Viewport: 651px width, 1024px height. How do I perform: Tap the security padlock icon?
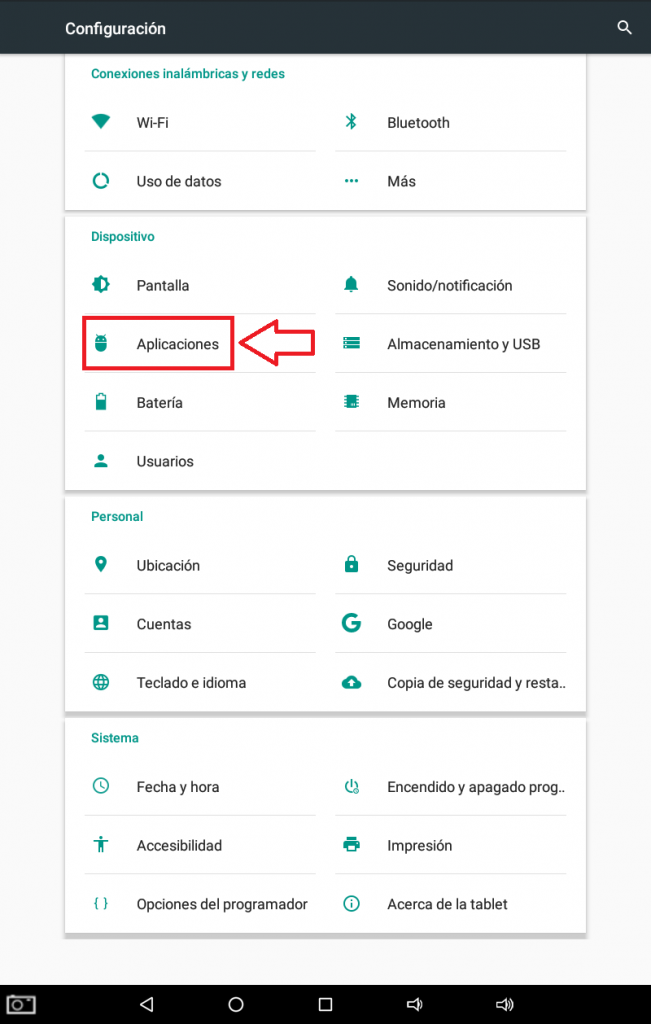[x=351, y=565]
